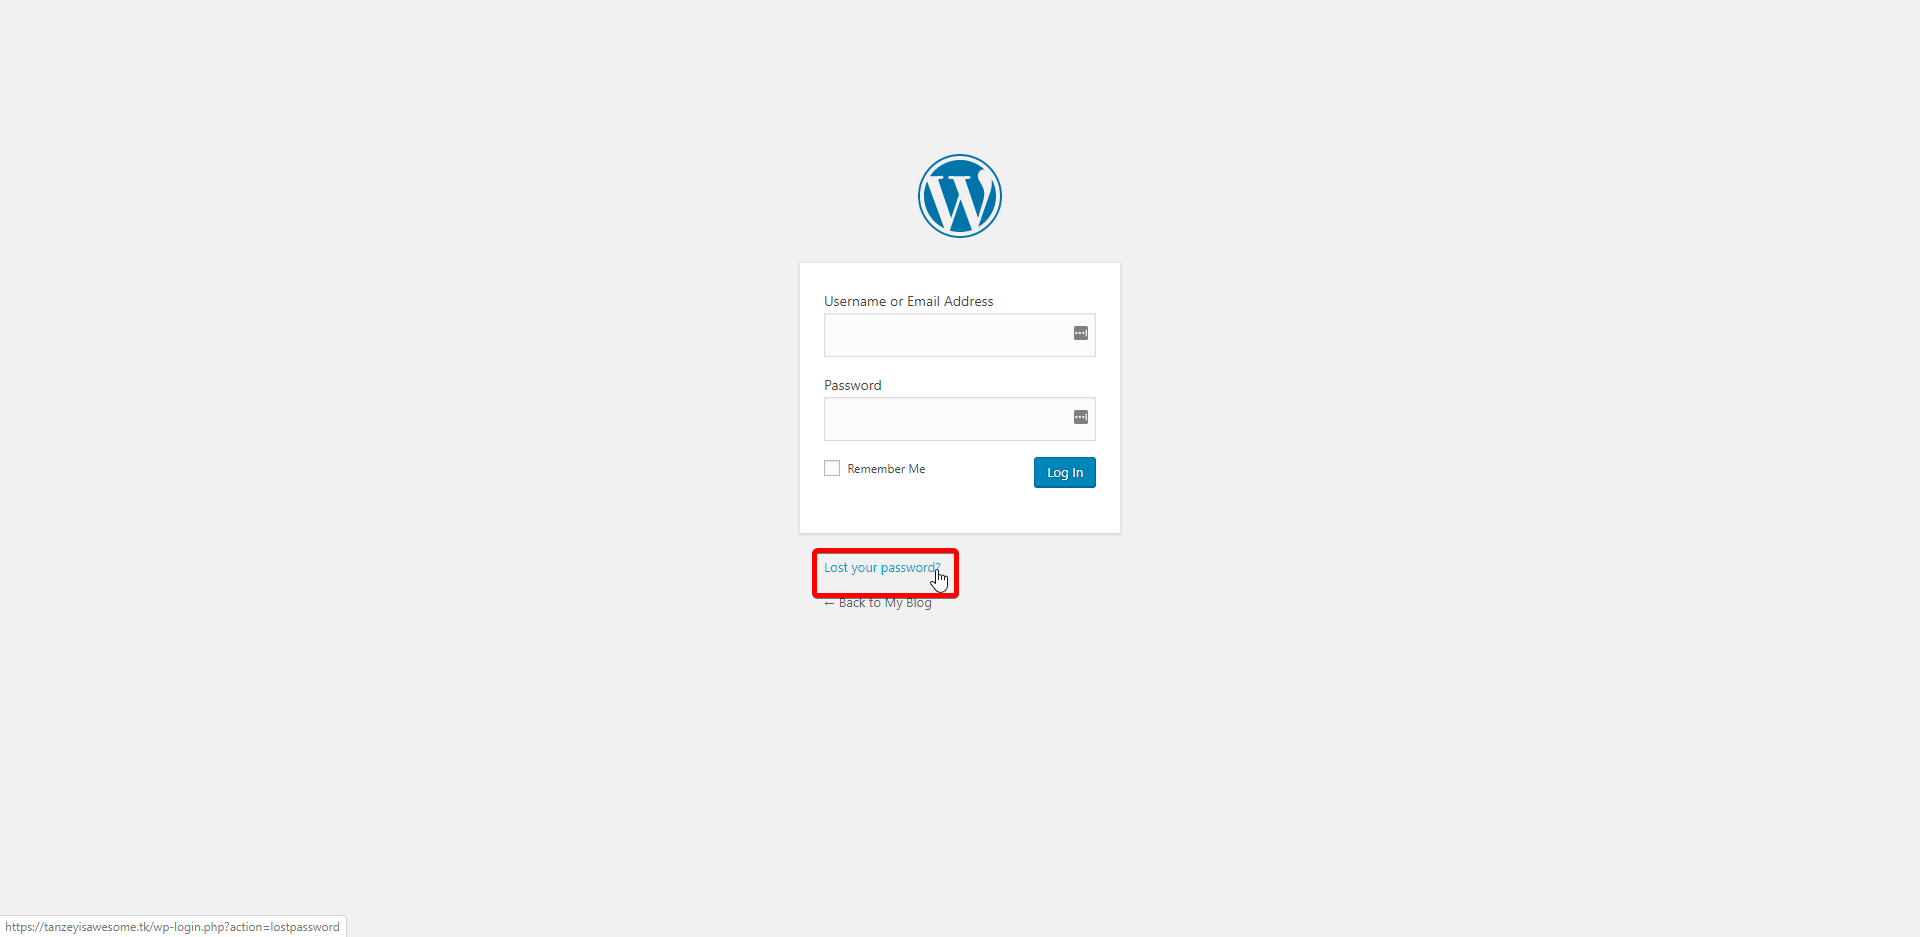Click the red highlight box around lost password
1920x937 pixels.
(885, 573)
